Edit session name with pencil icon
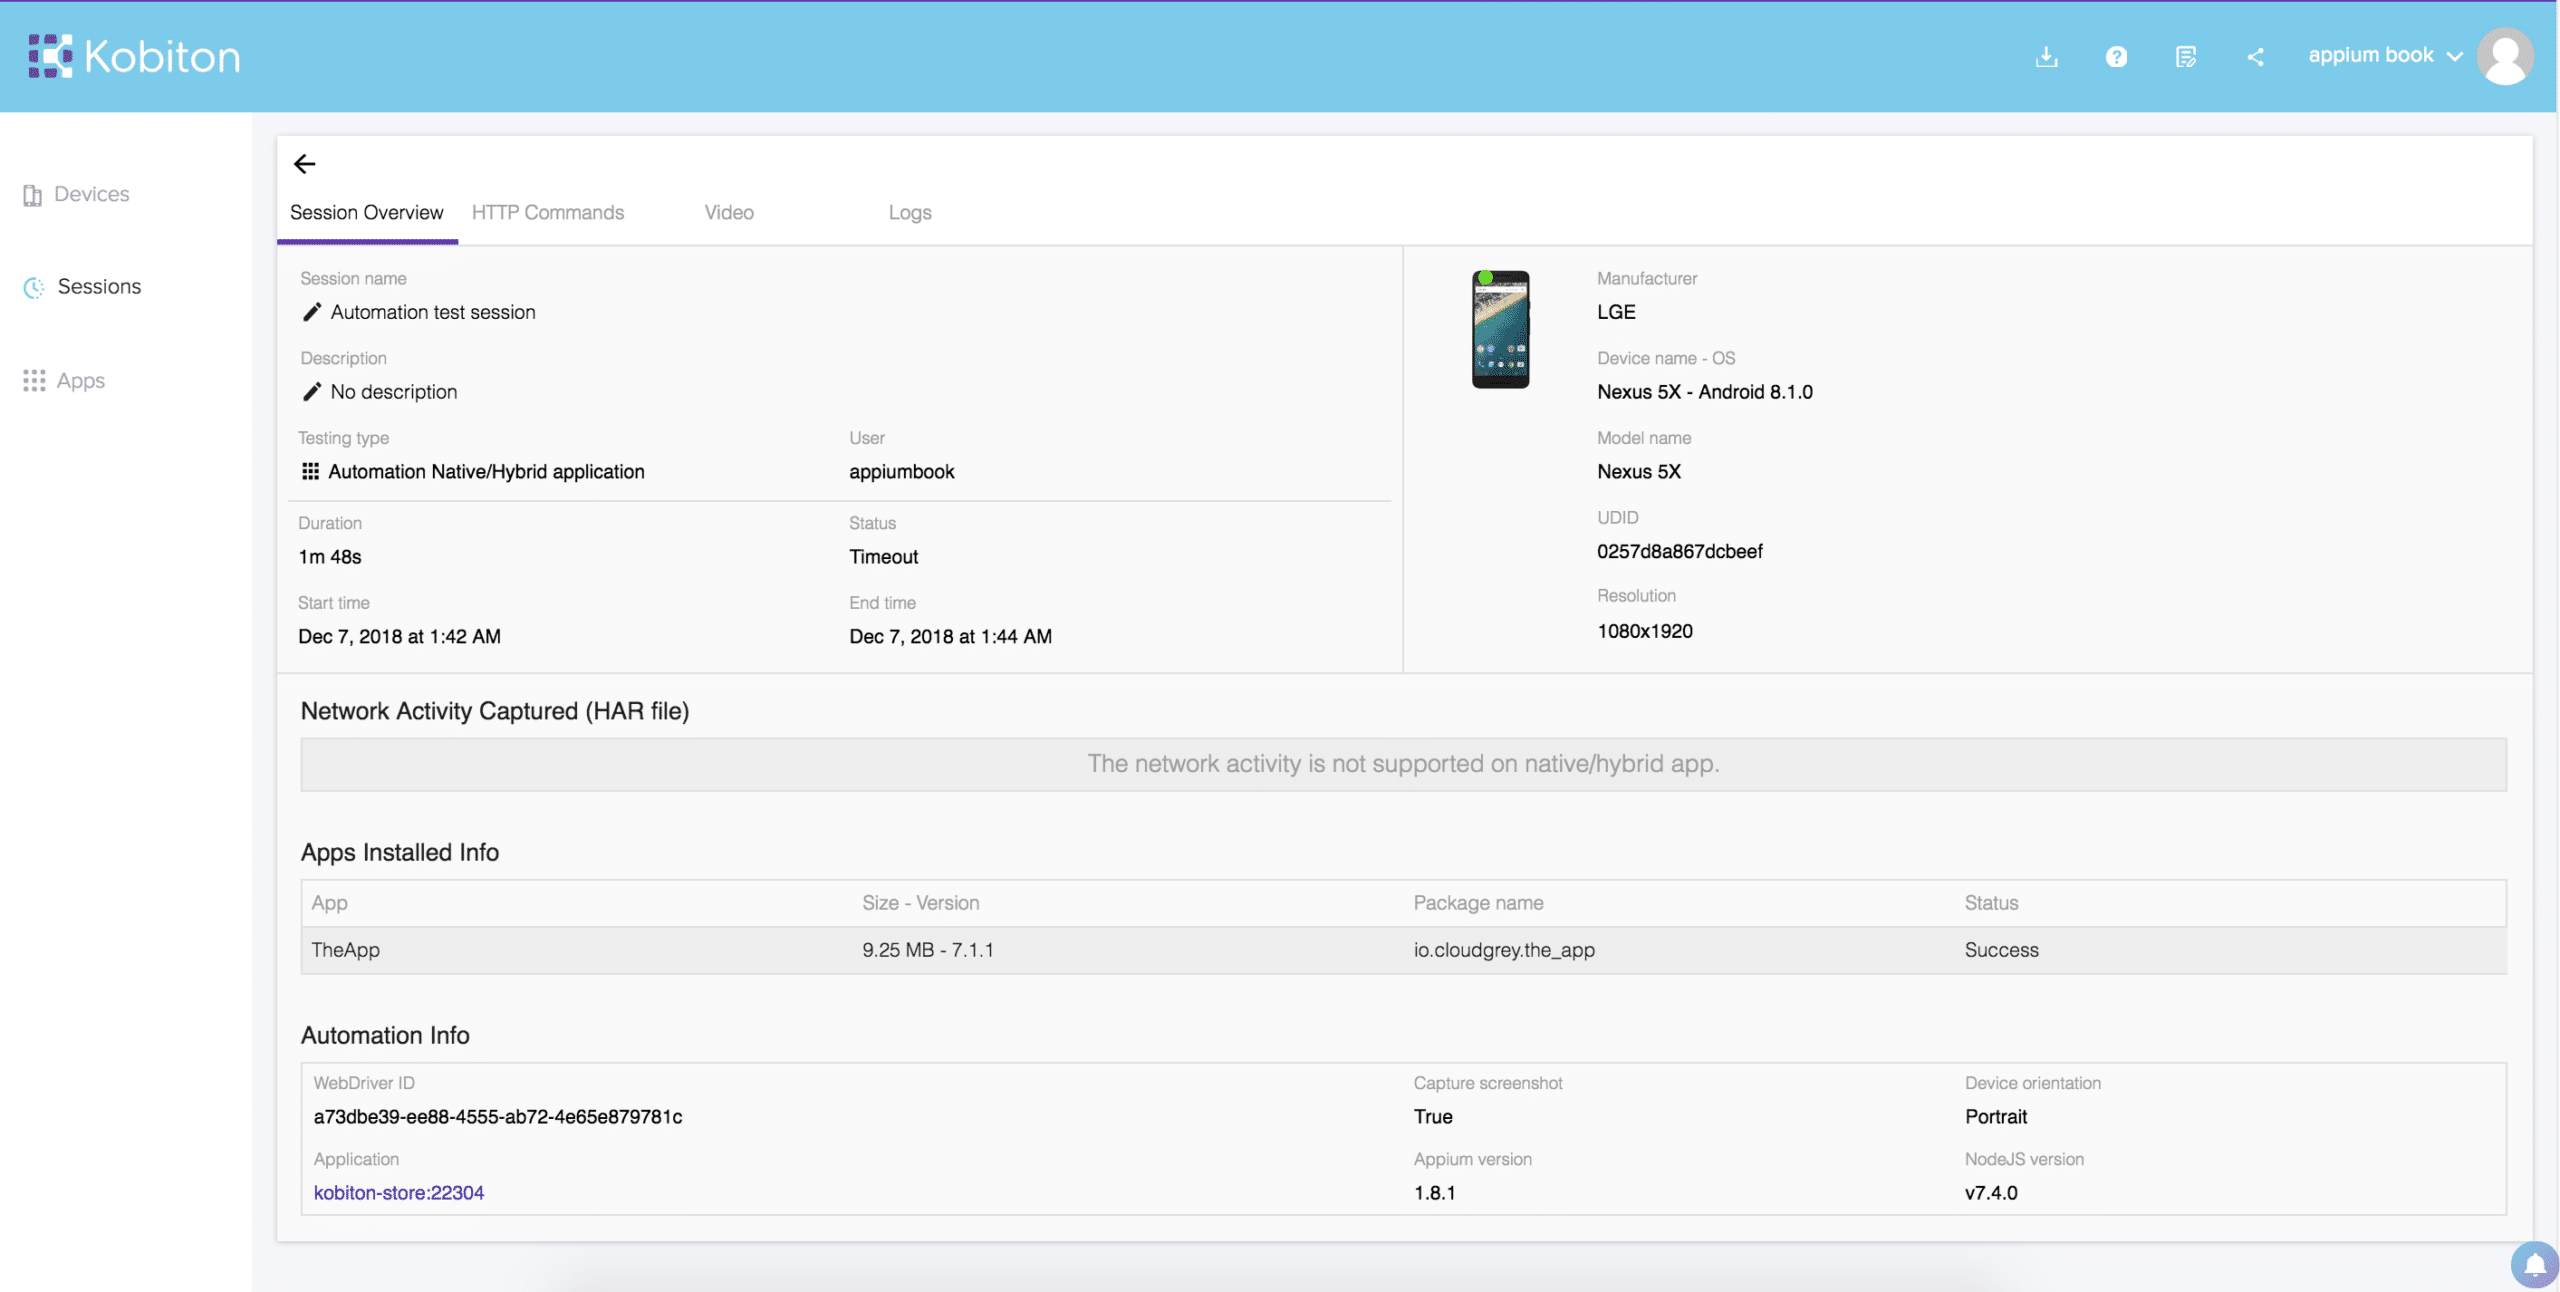Viewport: 2560px width, 1292px height. tap(312, 312)
